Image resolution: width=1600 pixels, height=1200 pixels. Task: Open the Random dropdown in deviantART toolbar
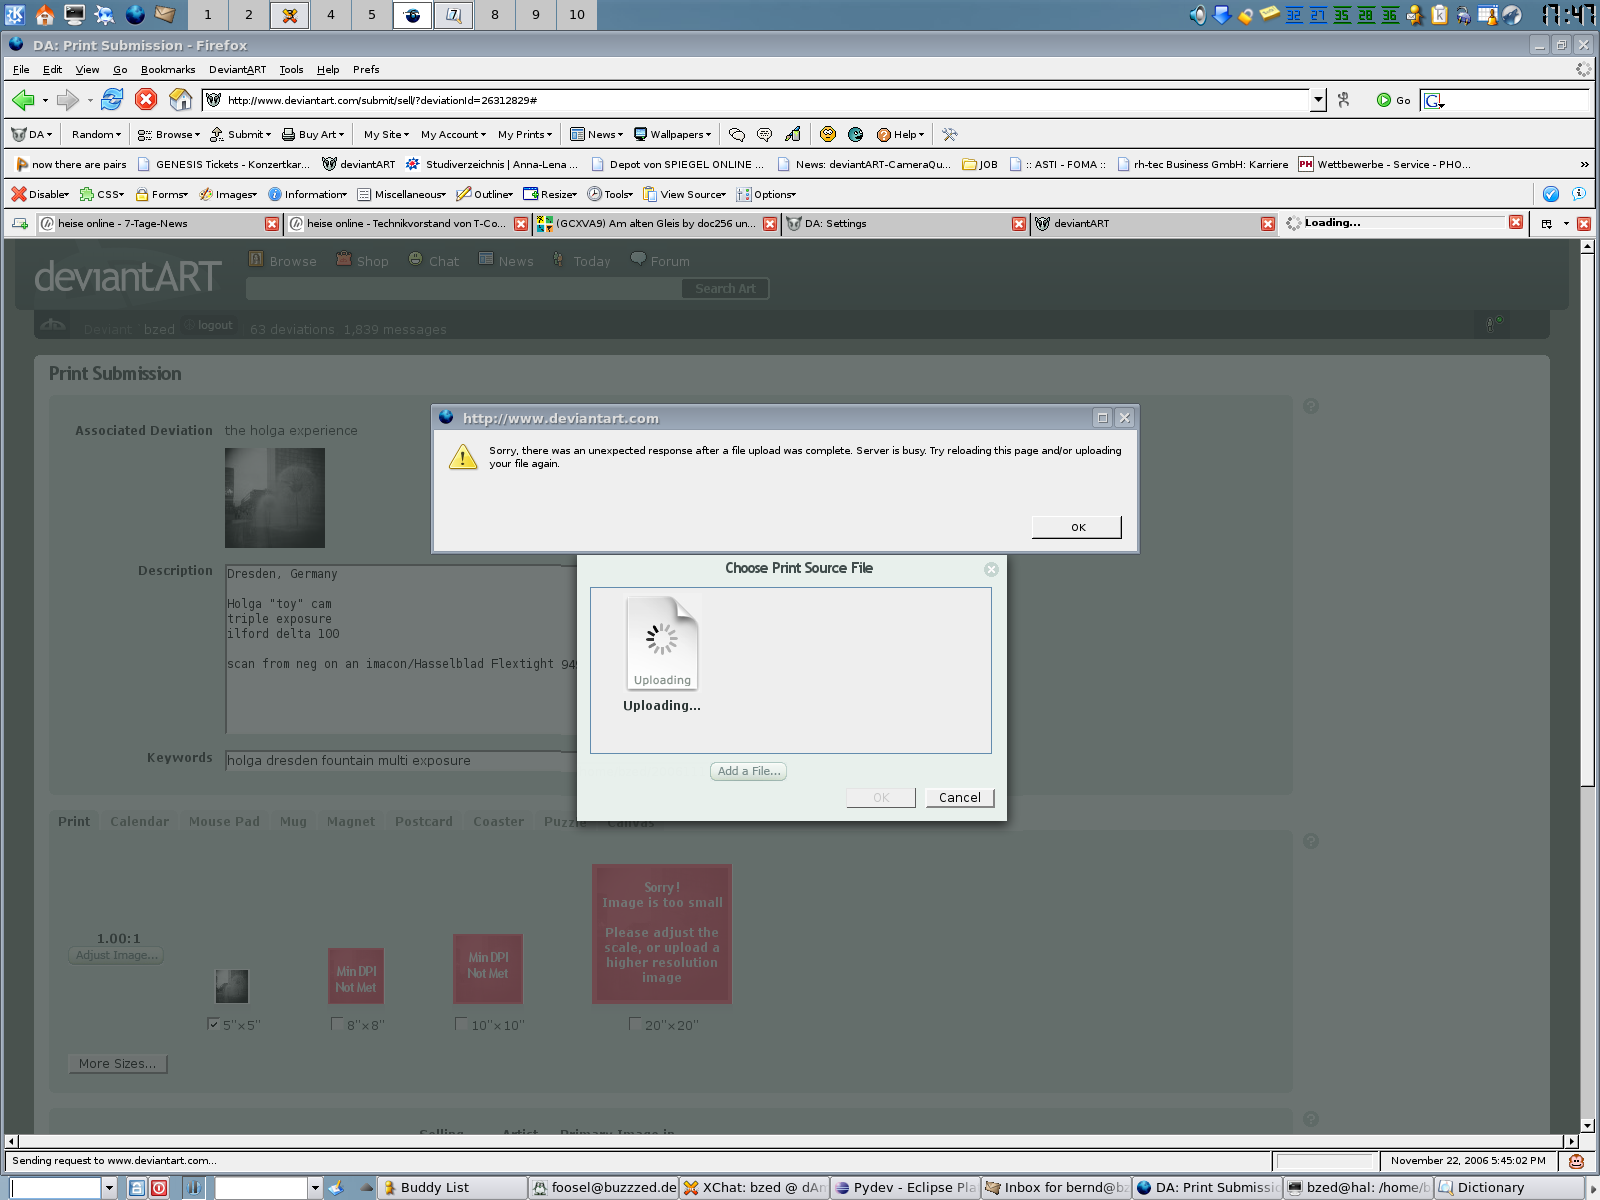click(x=96, y=134)
